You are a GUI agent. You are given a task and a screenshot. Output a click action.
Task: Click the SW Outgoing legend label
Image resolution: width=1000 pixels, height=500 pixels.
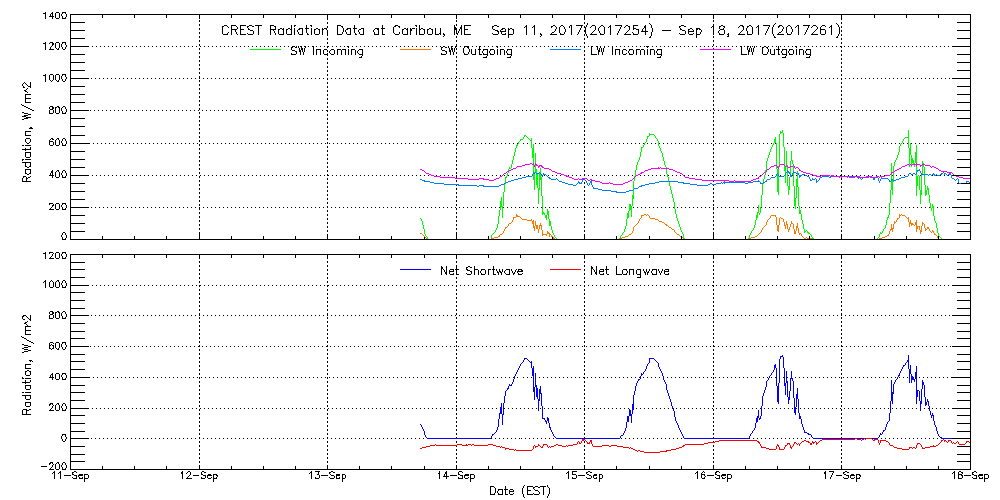(x=476, y=51)
